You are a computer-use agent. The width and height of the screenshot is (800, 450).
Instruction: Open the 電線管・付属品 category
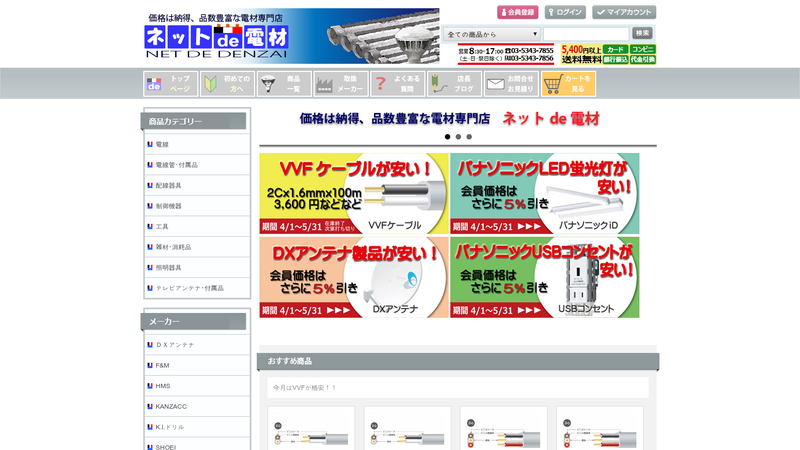(x=197, y=165)
